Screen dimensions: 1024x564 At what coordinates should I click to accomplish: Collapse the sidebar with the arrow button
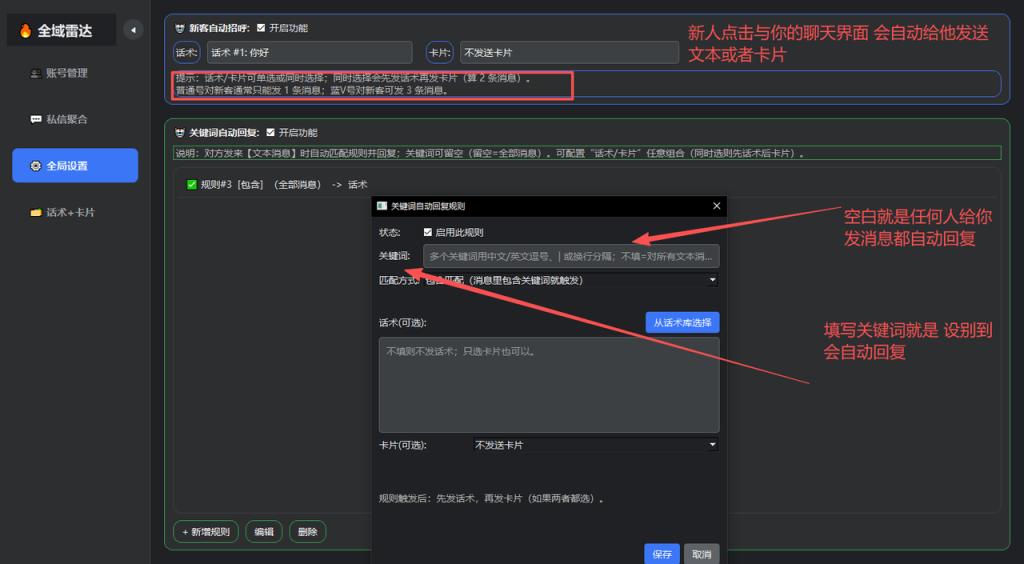coord(133,30)
